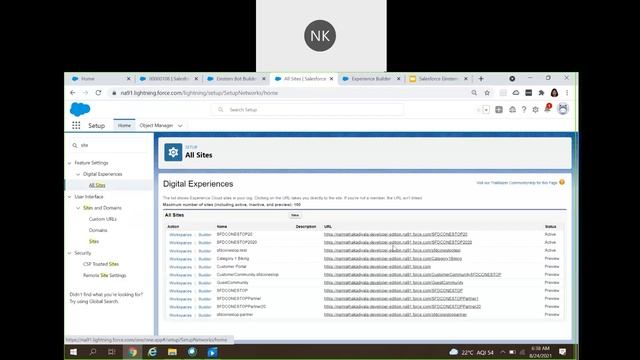The width and height of the screenshot is (640, 360).
Task: Show hidden system tray icons
Action: 503,352
